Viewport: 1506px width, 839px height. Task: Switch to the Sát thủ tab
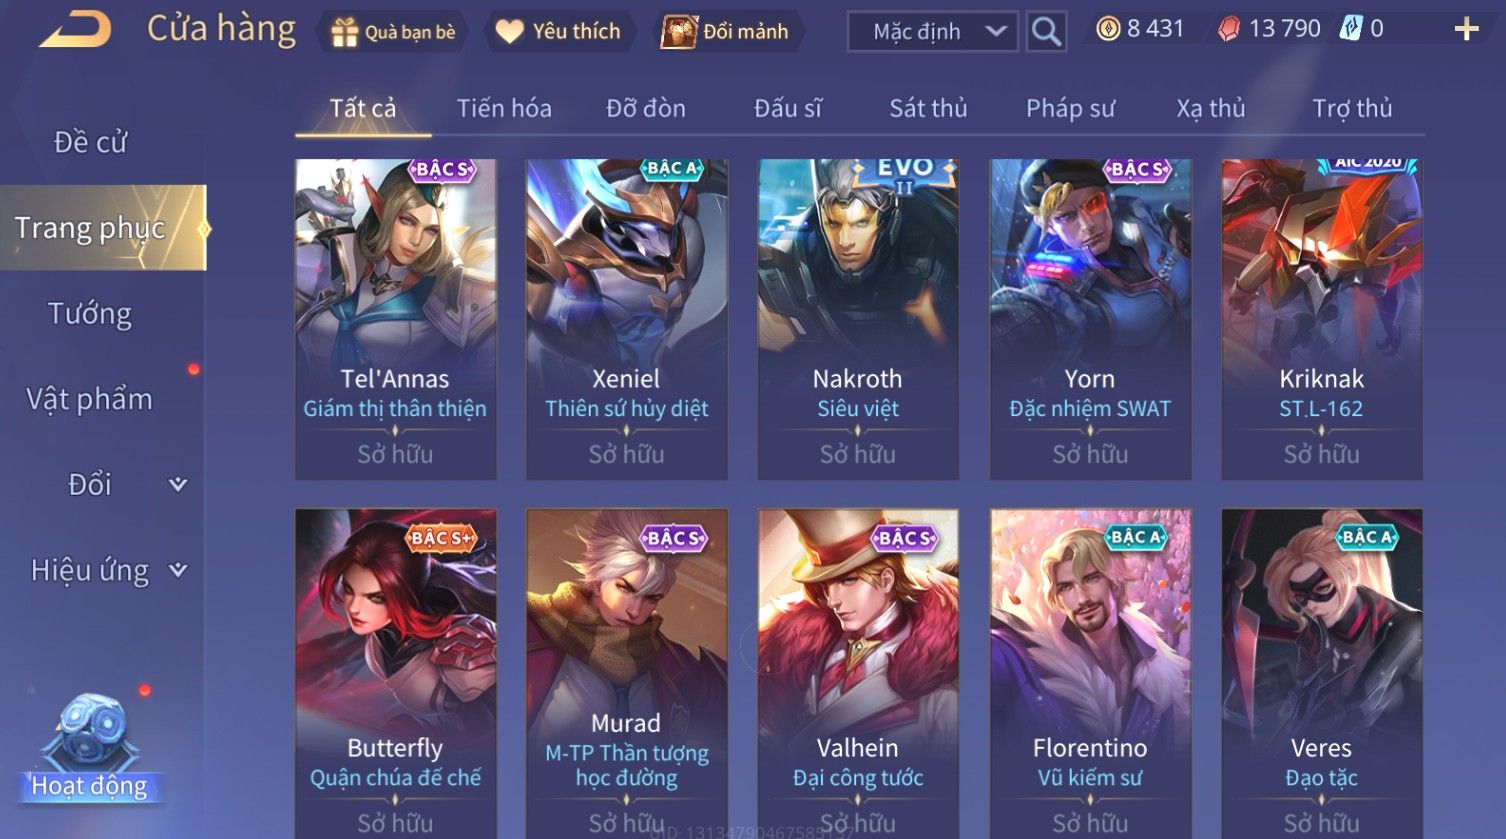coord(928,108)
